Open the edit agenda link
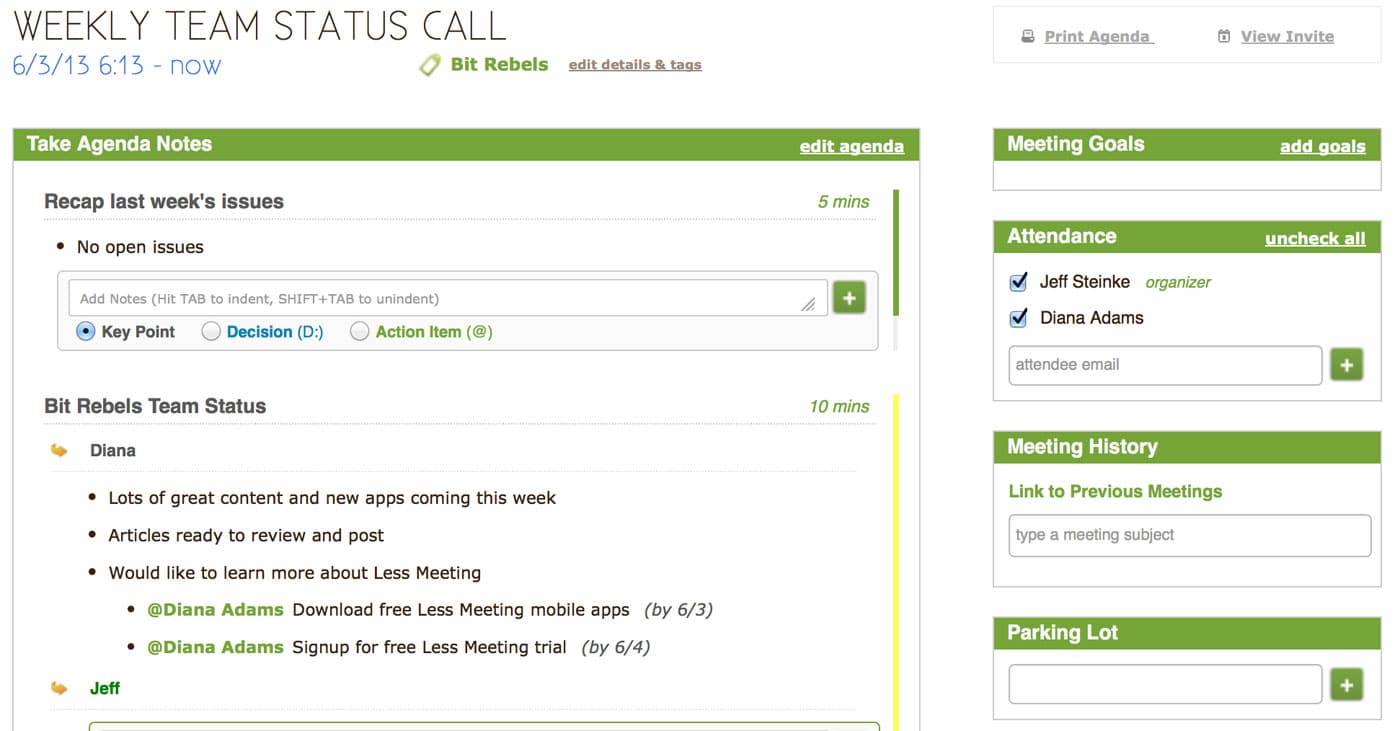The height and width of the screenshot is (731, 1400). point(851,147)
